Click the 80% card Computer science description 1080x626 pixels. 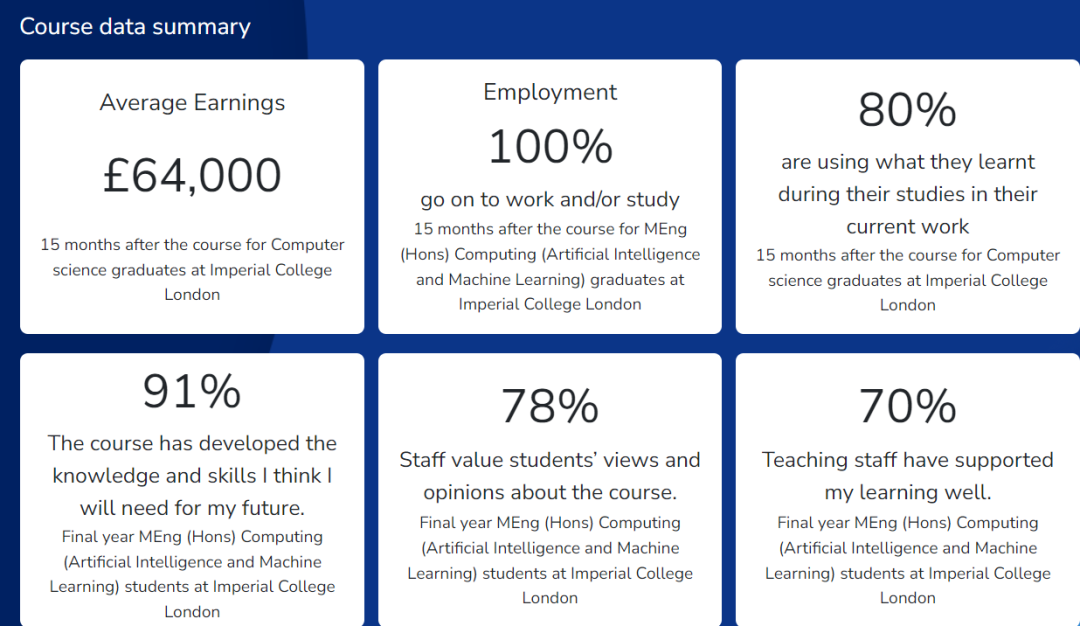[x=907, y=280]
